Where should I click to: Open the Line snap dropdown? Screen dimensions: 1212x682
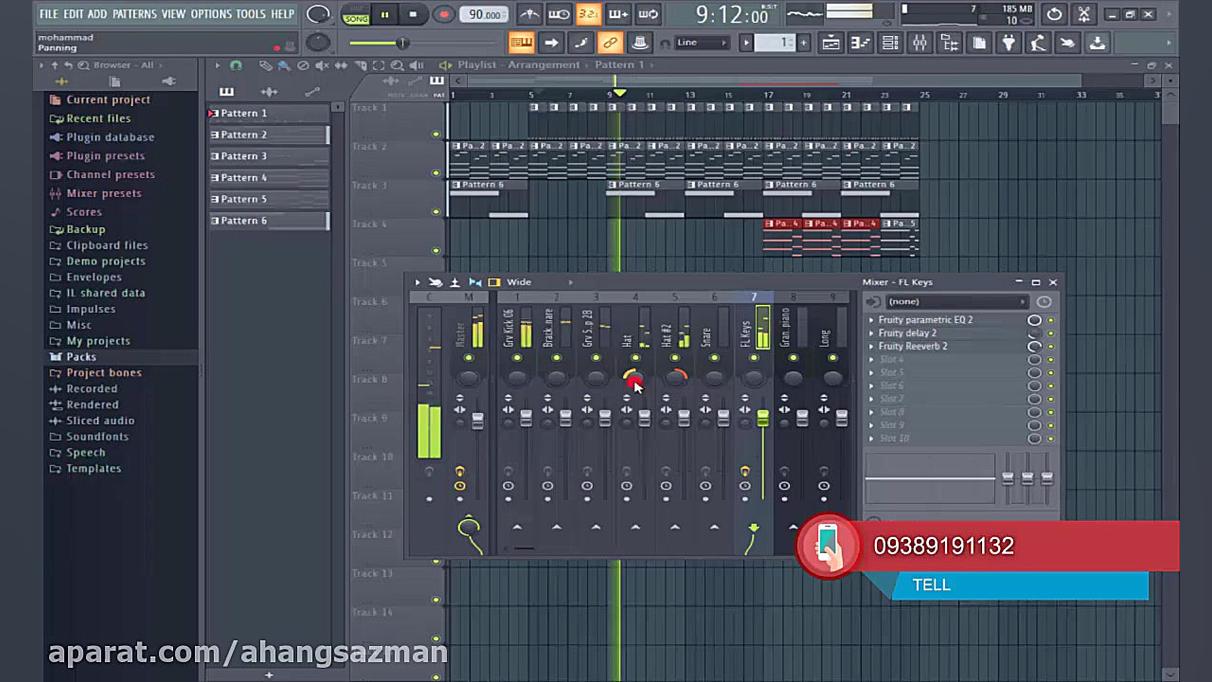(703, 43)
